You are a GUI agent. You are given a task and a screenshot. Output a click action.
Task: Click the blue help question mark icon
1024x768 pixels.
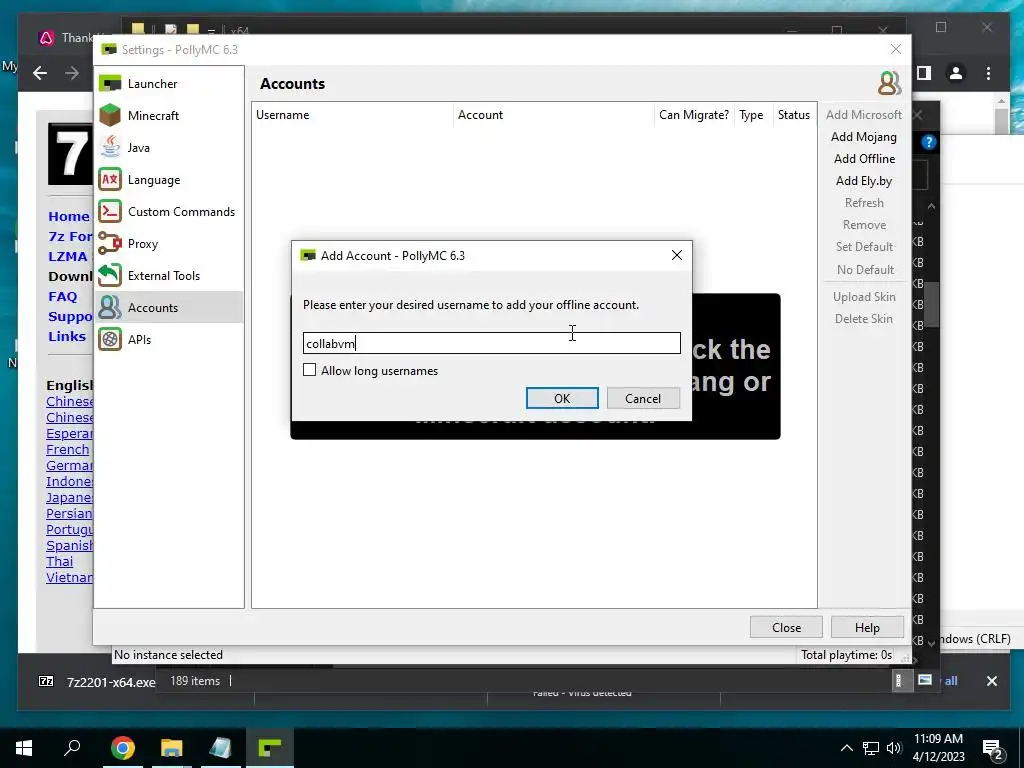[929, 142]
